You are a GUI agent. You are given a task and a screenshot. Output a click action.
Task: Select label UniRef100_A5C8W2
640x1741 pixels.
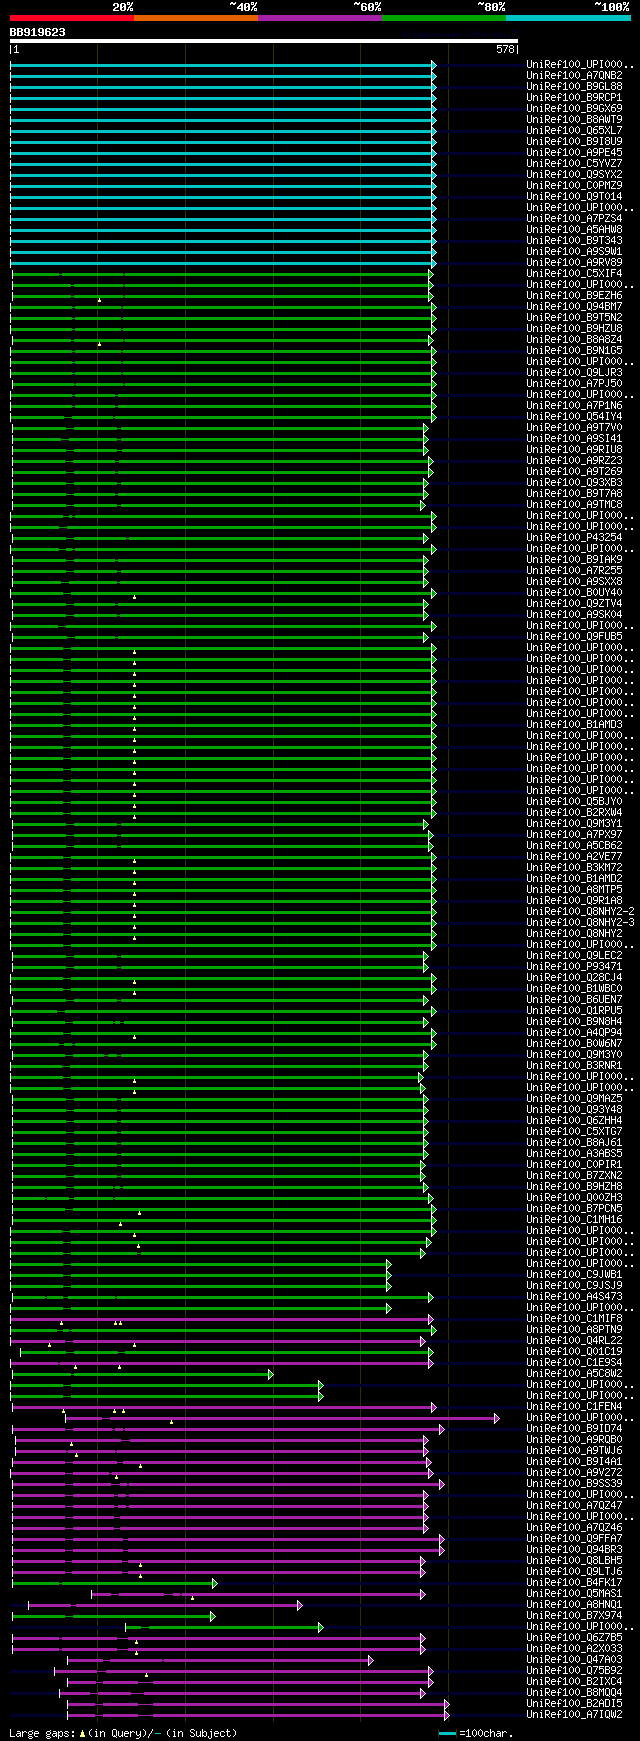(x=574, y=1373)
